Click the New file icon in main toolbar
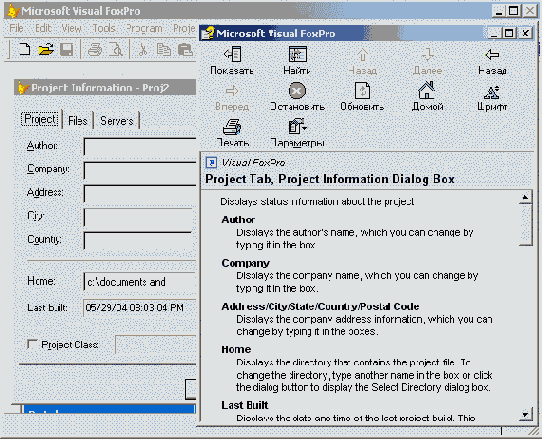542x439 pixels. [x=24, y=49]
